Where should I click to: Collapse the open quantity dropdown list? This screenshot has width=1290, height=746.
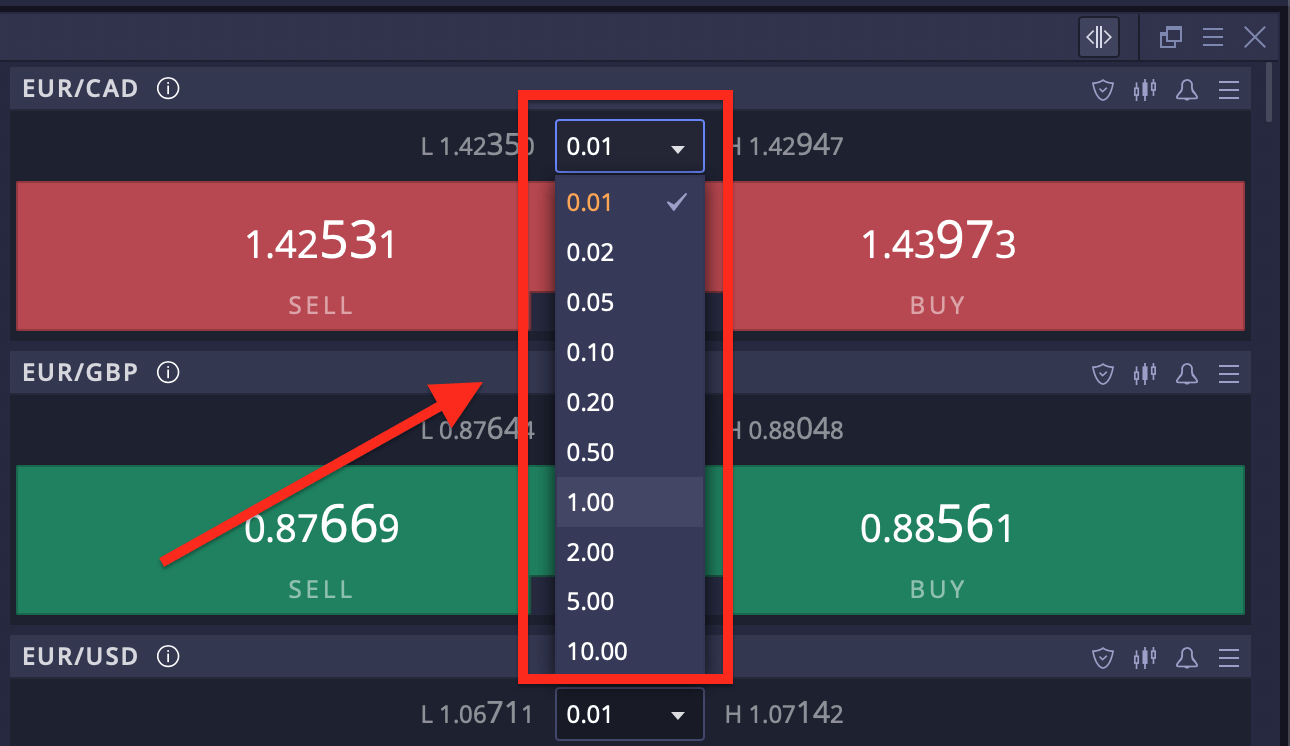[x=629, y=145]
